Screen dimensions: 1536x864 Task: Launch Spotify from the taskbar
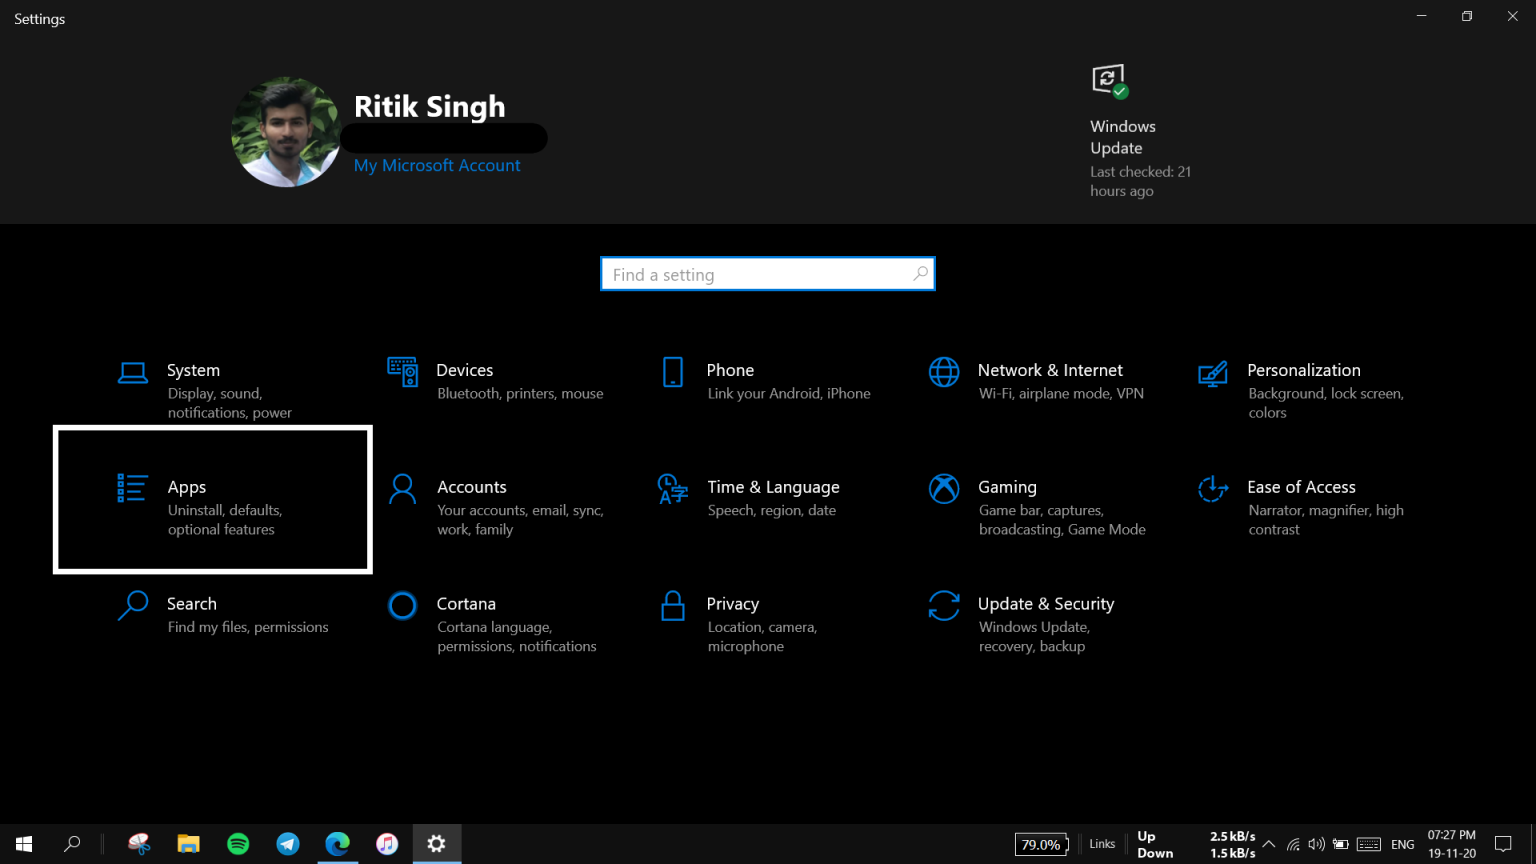238,844
